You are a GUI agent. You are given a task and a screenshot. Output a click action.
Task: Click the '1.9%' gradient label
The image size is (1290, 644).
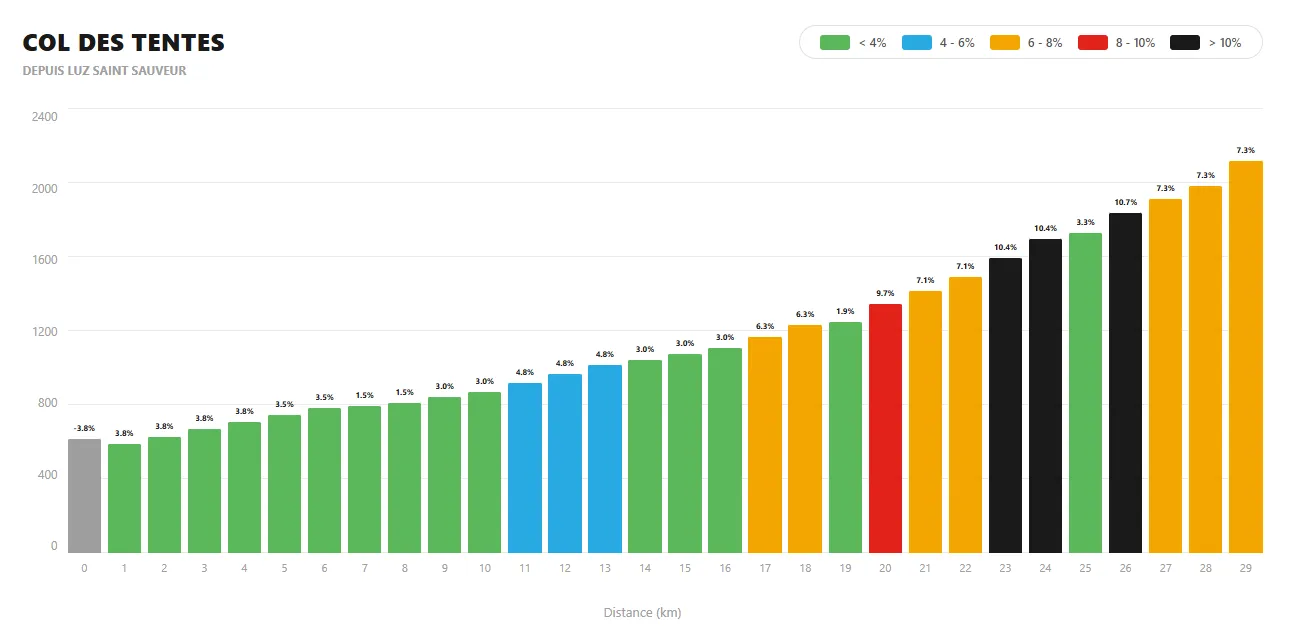[845, 311]
